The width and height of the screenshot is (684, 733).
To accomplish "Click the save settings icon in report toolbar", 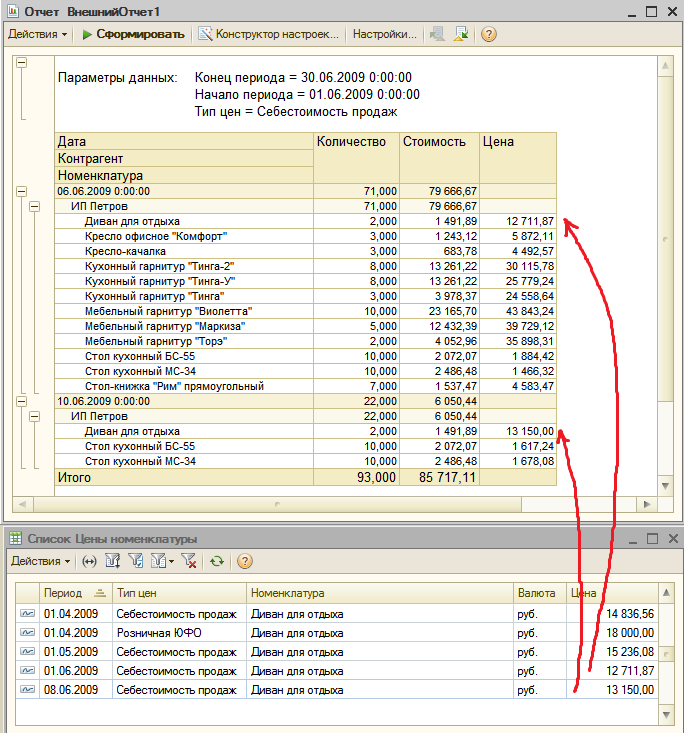I will click(461, 34).
